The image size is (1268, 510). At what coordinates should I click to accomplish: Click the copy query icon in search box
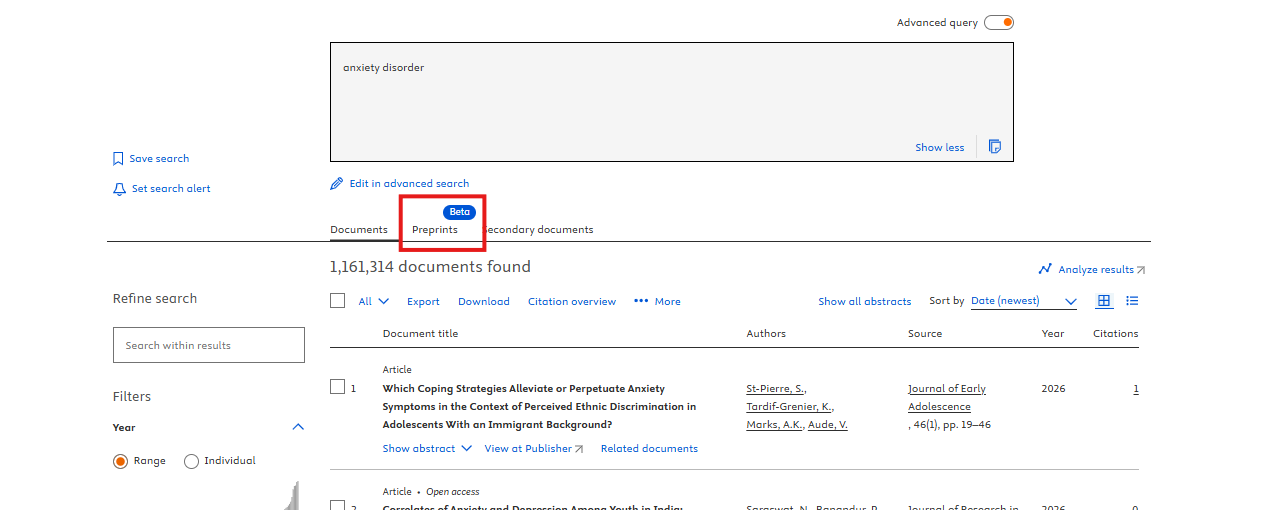(994, 147)
